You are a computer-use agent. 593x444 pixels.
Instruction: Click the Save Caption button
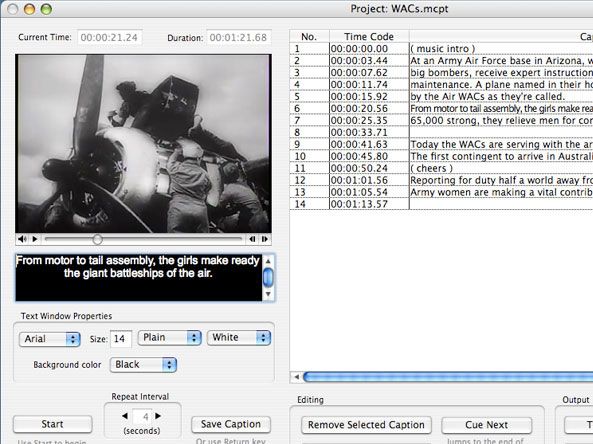(231, 424)
